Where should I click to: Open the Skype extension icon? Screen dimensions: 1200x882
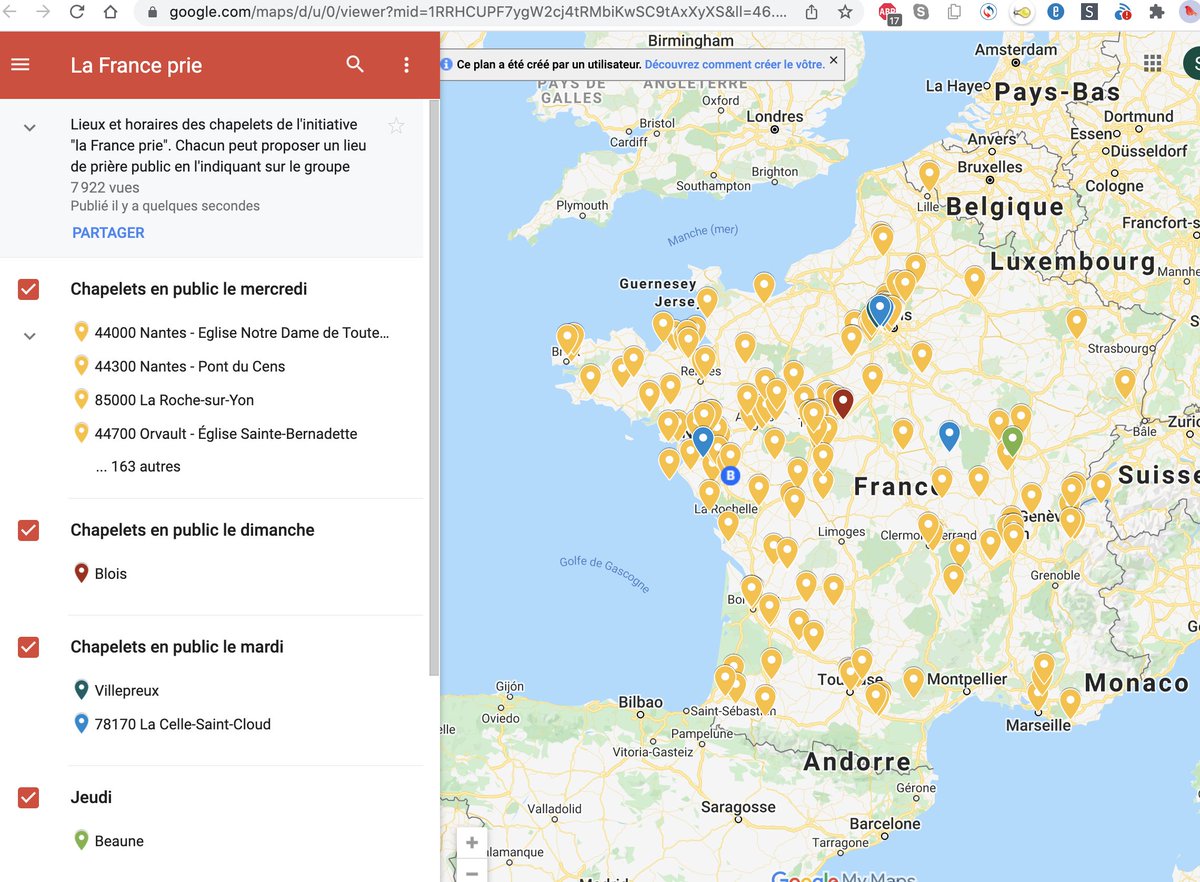[x=920, y=13]
